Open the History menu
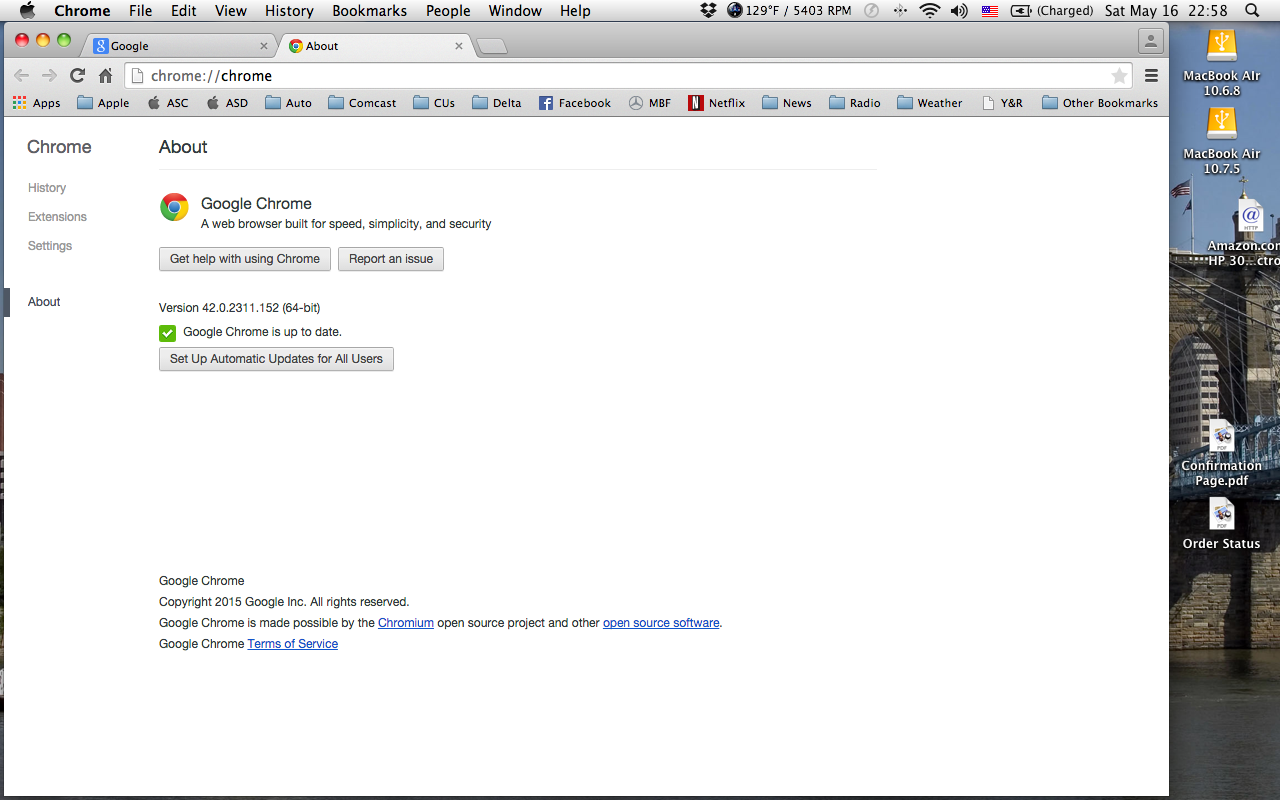1280x800 pixels. point(289,11)
